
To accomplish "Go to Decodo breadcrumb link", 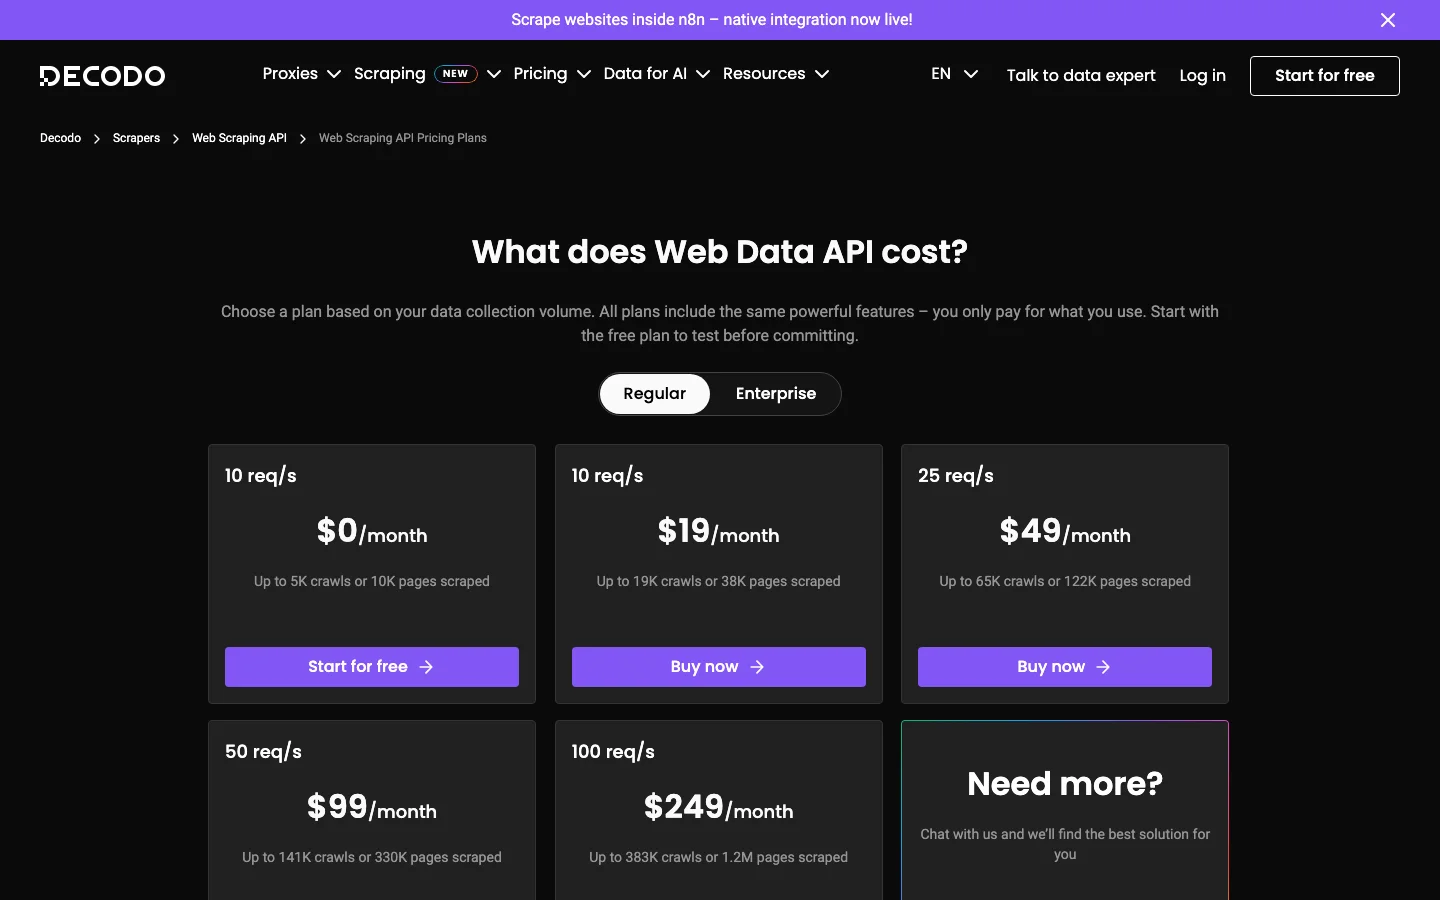I will [60, 138].
